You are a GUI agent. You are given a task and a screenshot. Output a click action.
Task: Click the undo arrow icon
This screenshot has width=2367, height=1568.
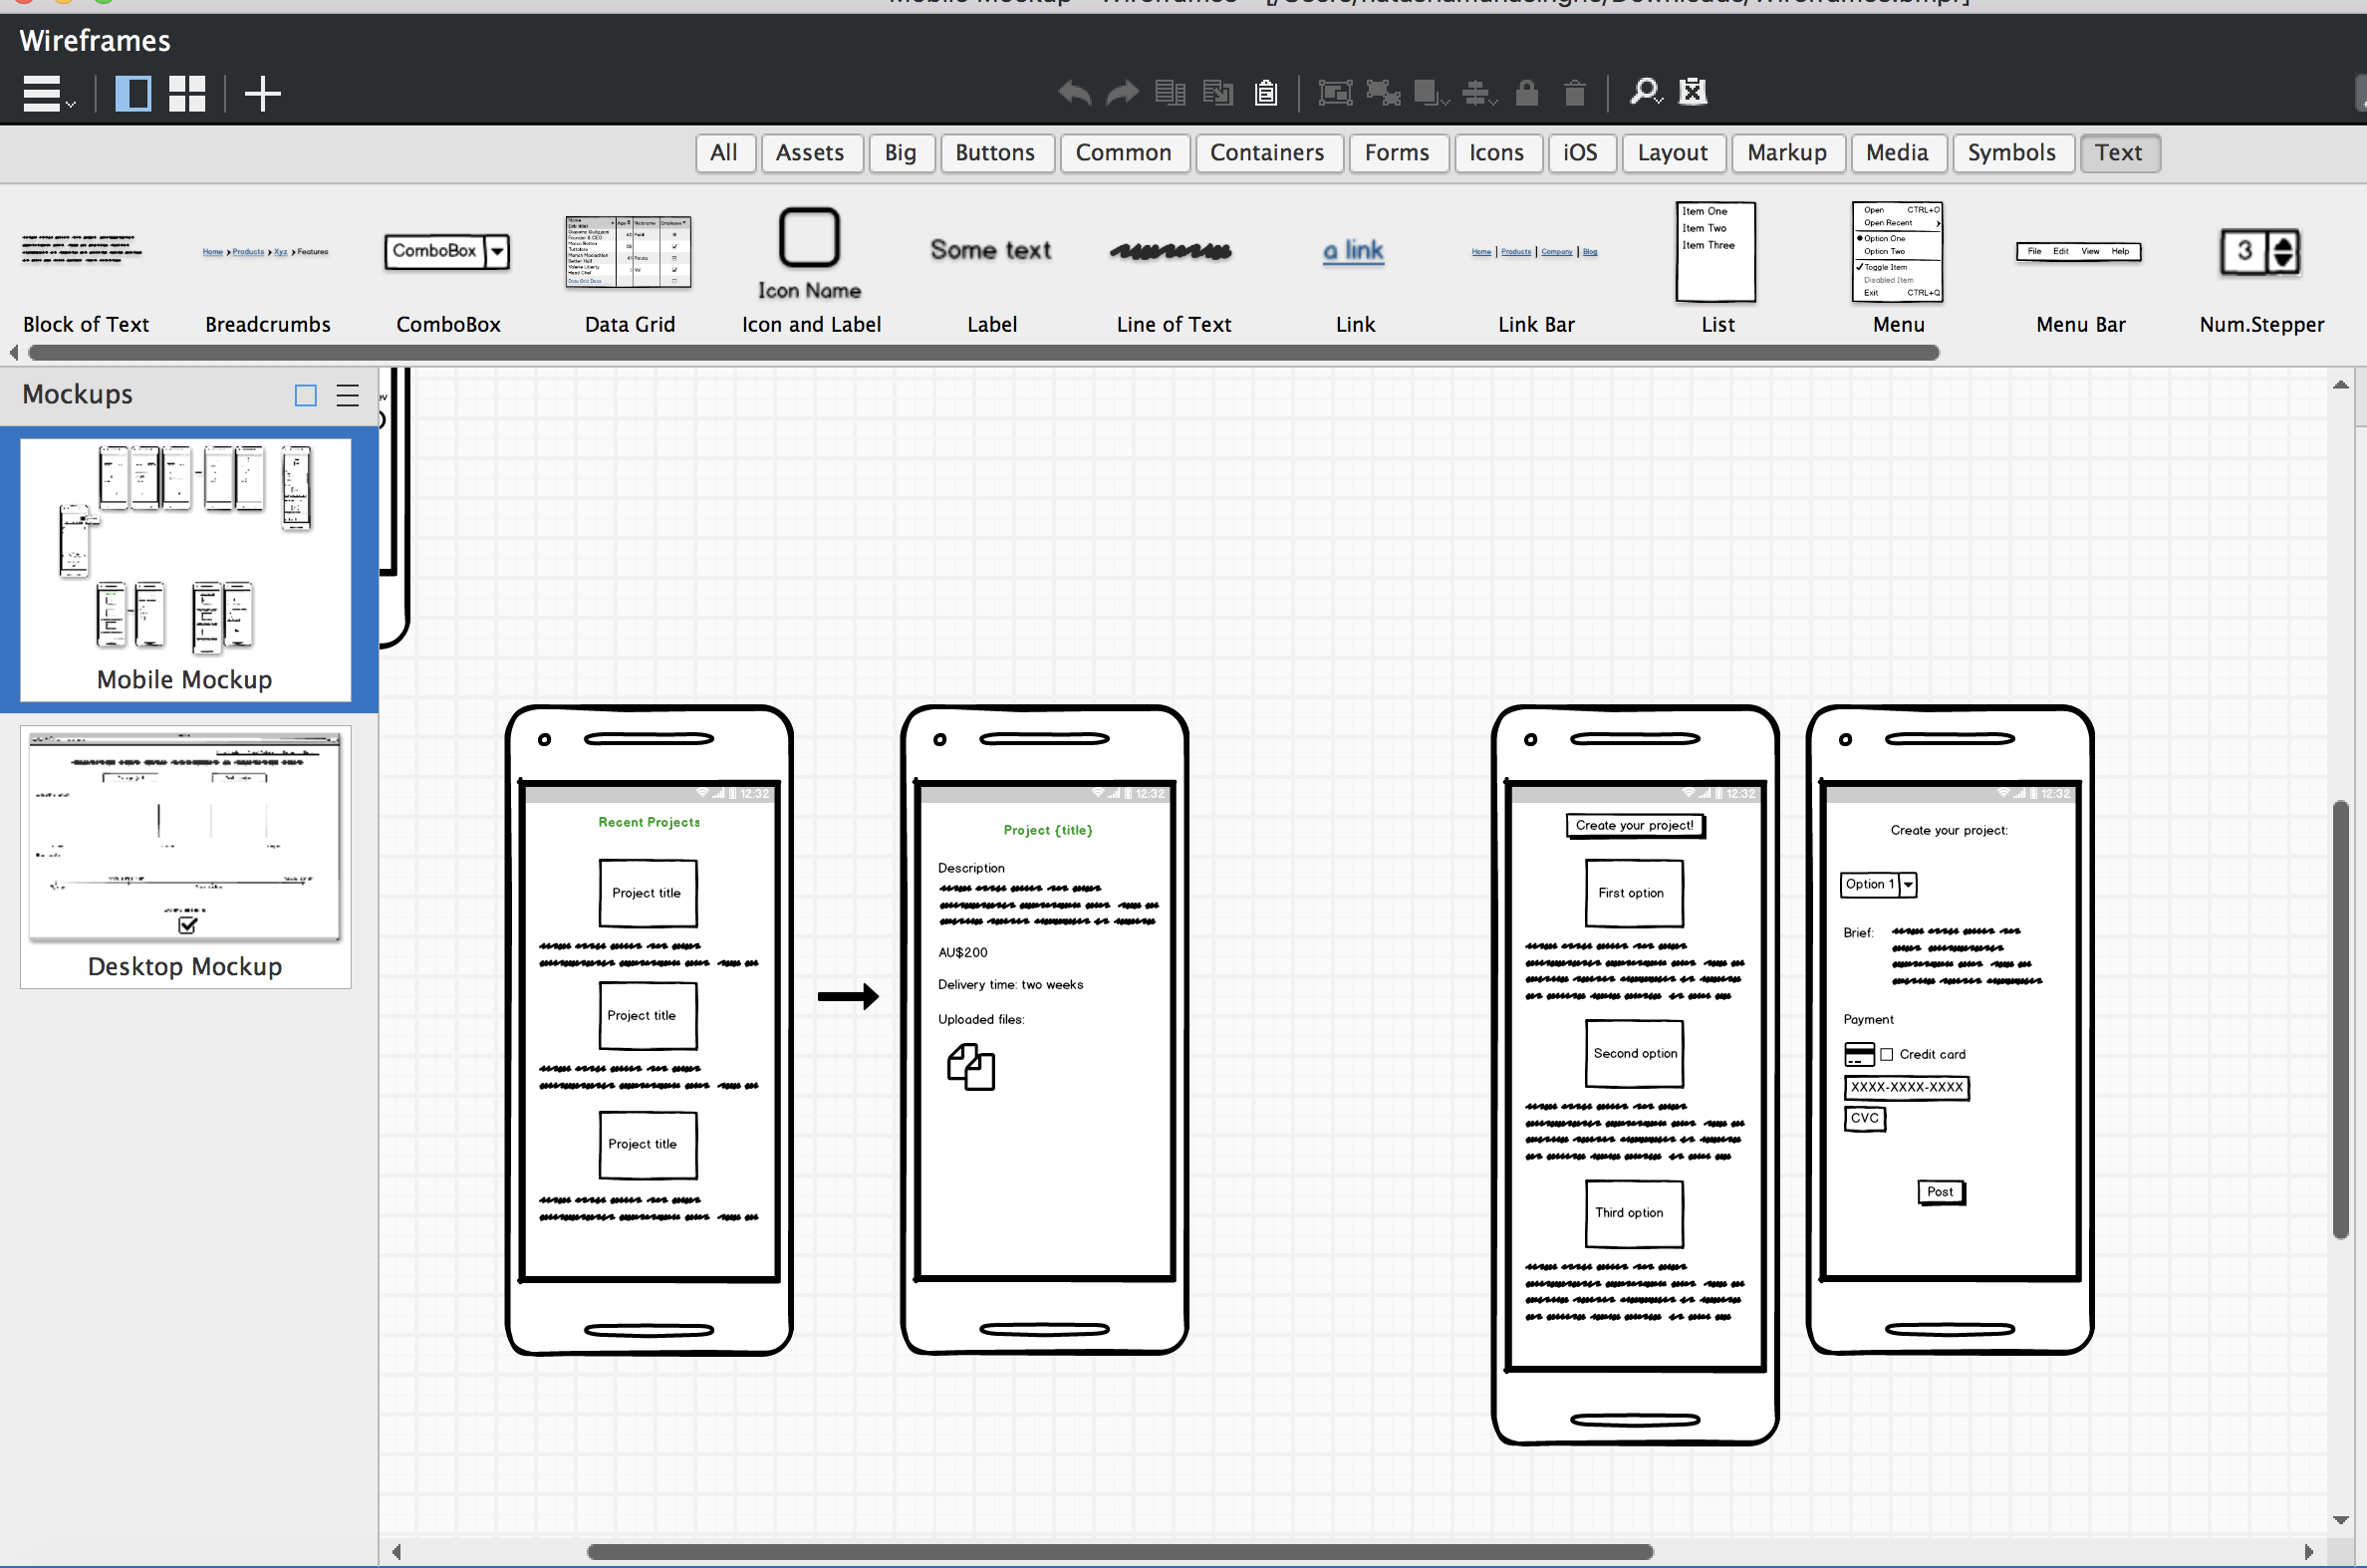[1074, 93]
